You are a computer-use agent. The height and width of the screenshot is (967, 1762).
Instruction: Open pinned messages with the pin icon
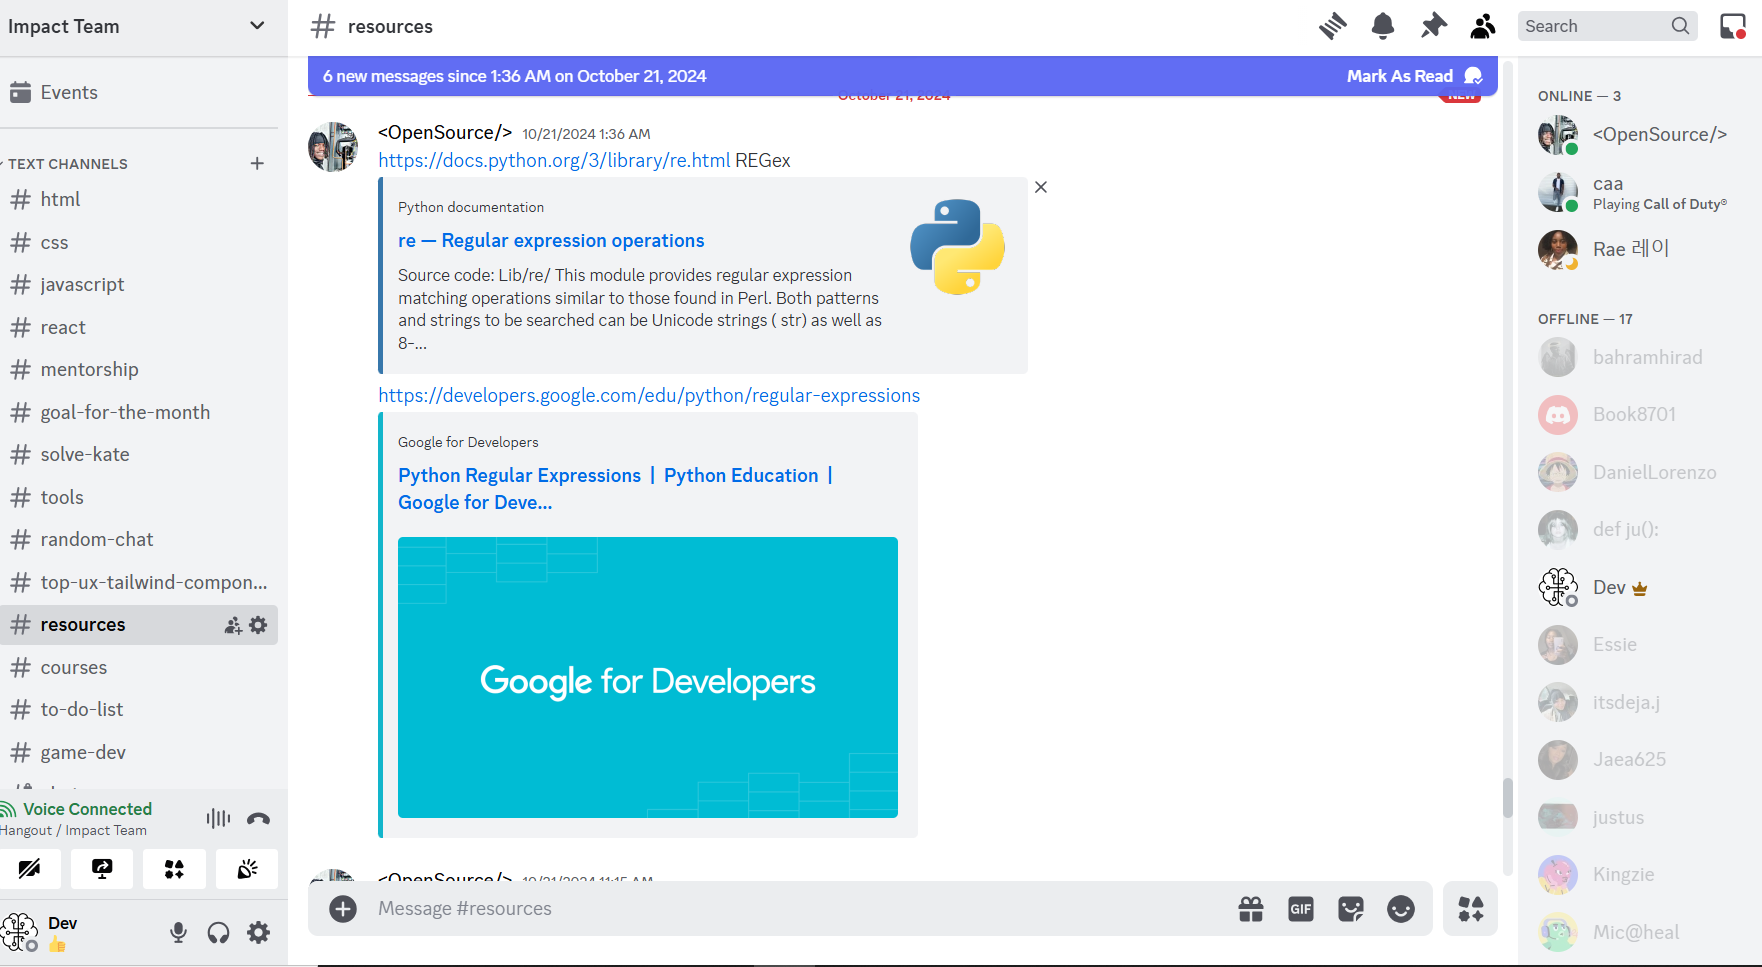1433,26
